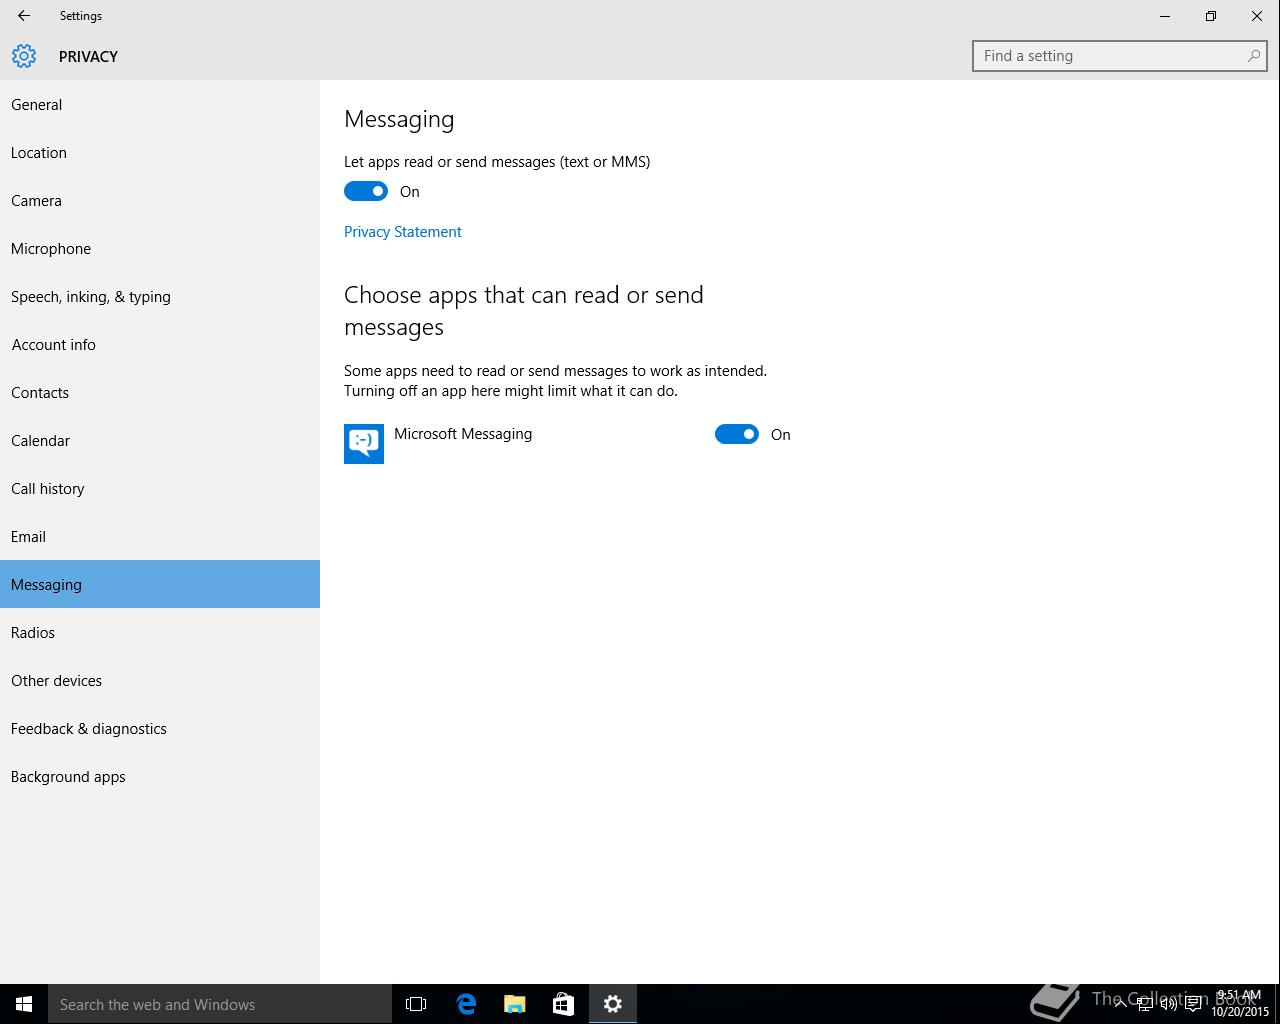Click the Privacy gear icon
The image size is (1280, 1024).
(x=24, y=56)
